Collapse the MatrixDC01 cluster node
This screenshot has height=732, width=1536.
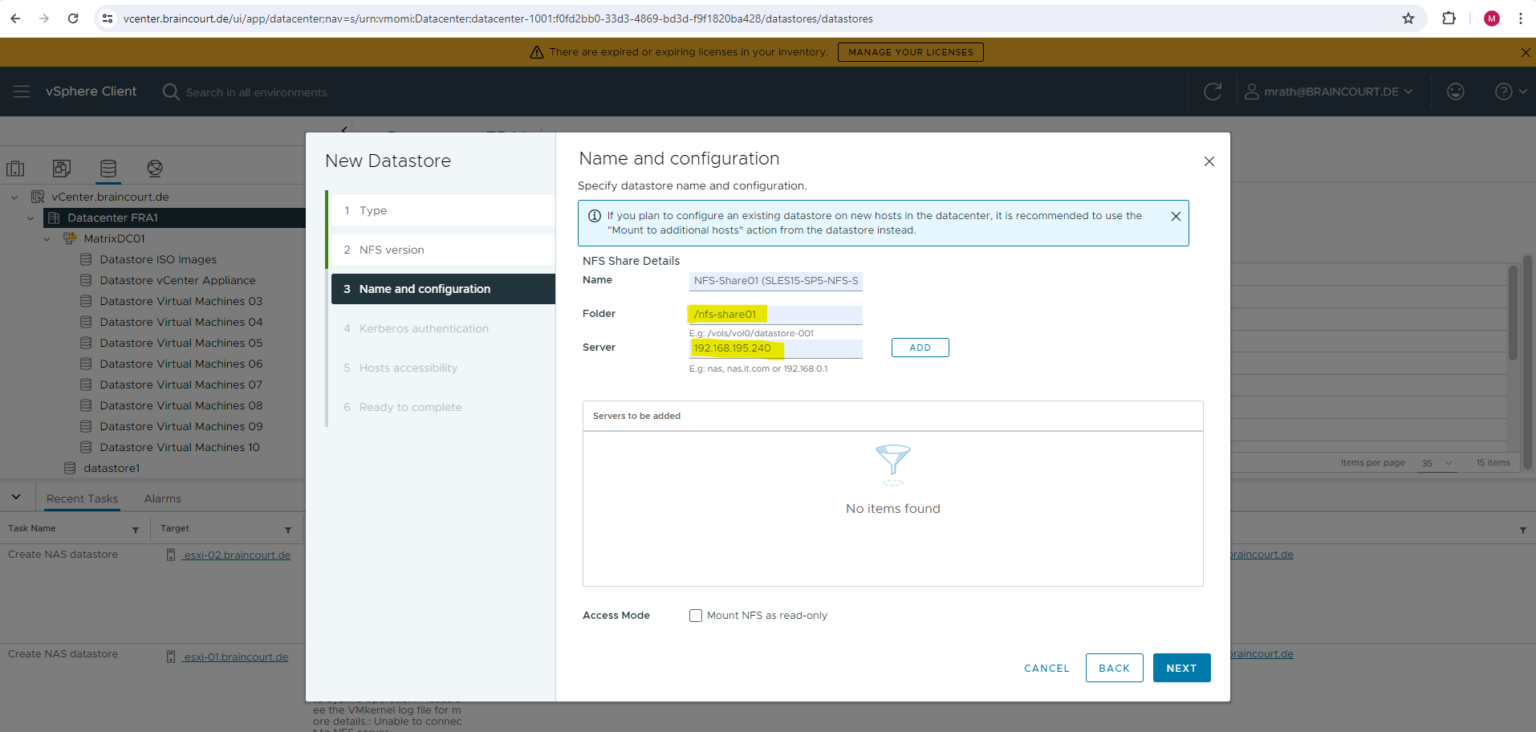pos(46,238)
